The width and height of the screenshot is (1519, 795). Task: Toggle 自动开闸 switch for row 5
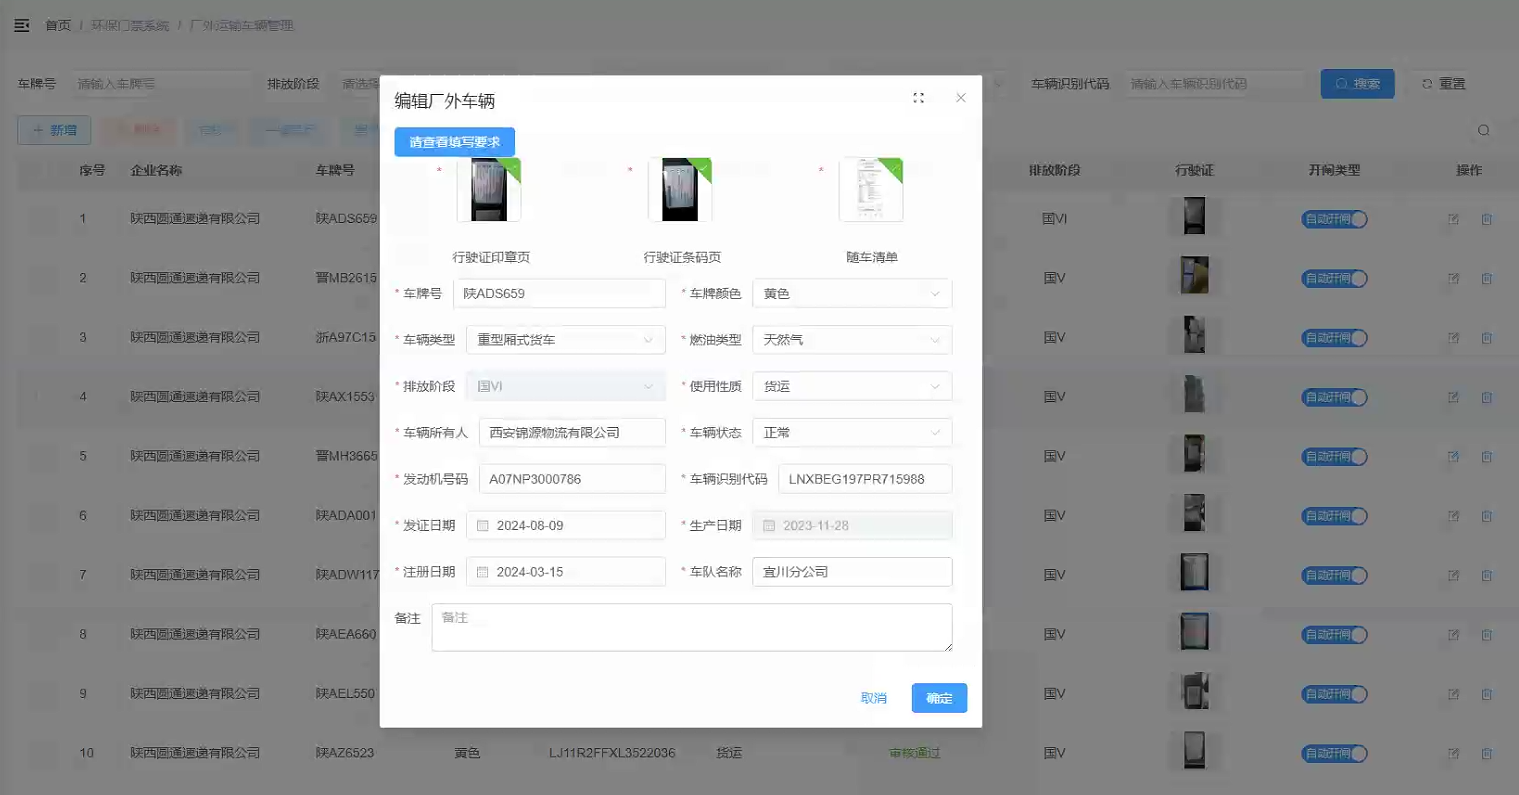pos(1335,456)
